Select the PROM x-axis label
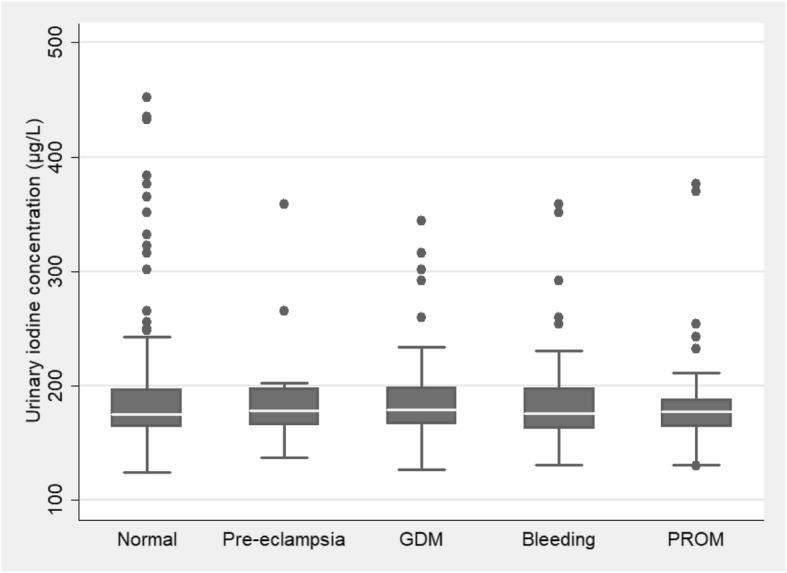This screenshot has width=787, height=573. click(x=696, y=540)
